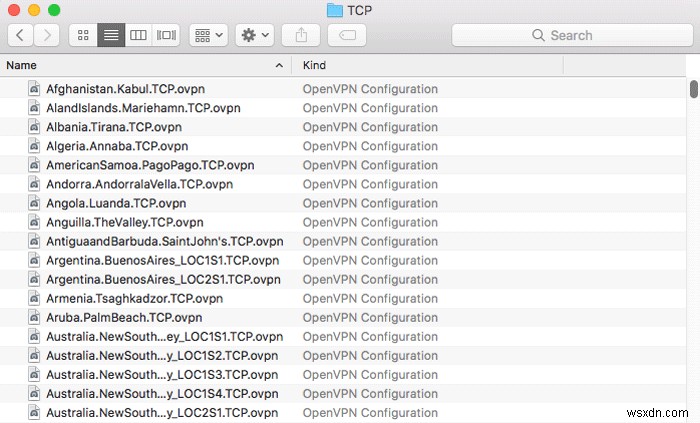
Task: Select Australia.NewSouth...y_LOC1S3.TCP.ovpn file name
Action: [x=162, y=375]
